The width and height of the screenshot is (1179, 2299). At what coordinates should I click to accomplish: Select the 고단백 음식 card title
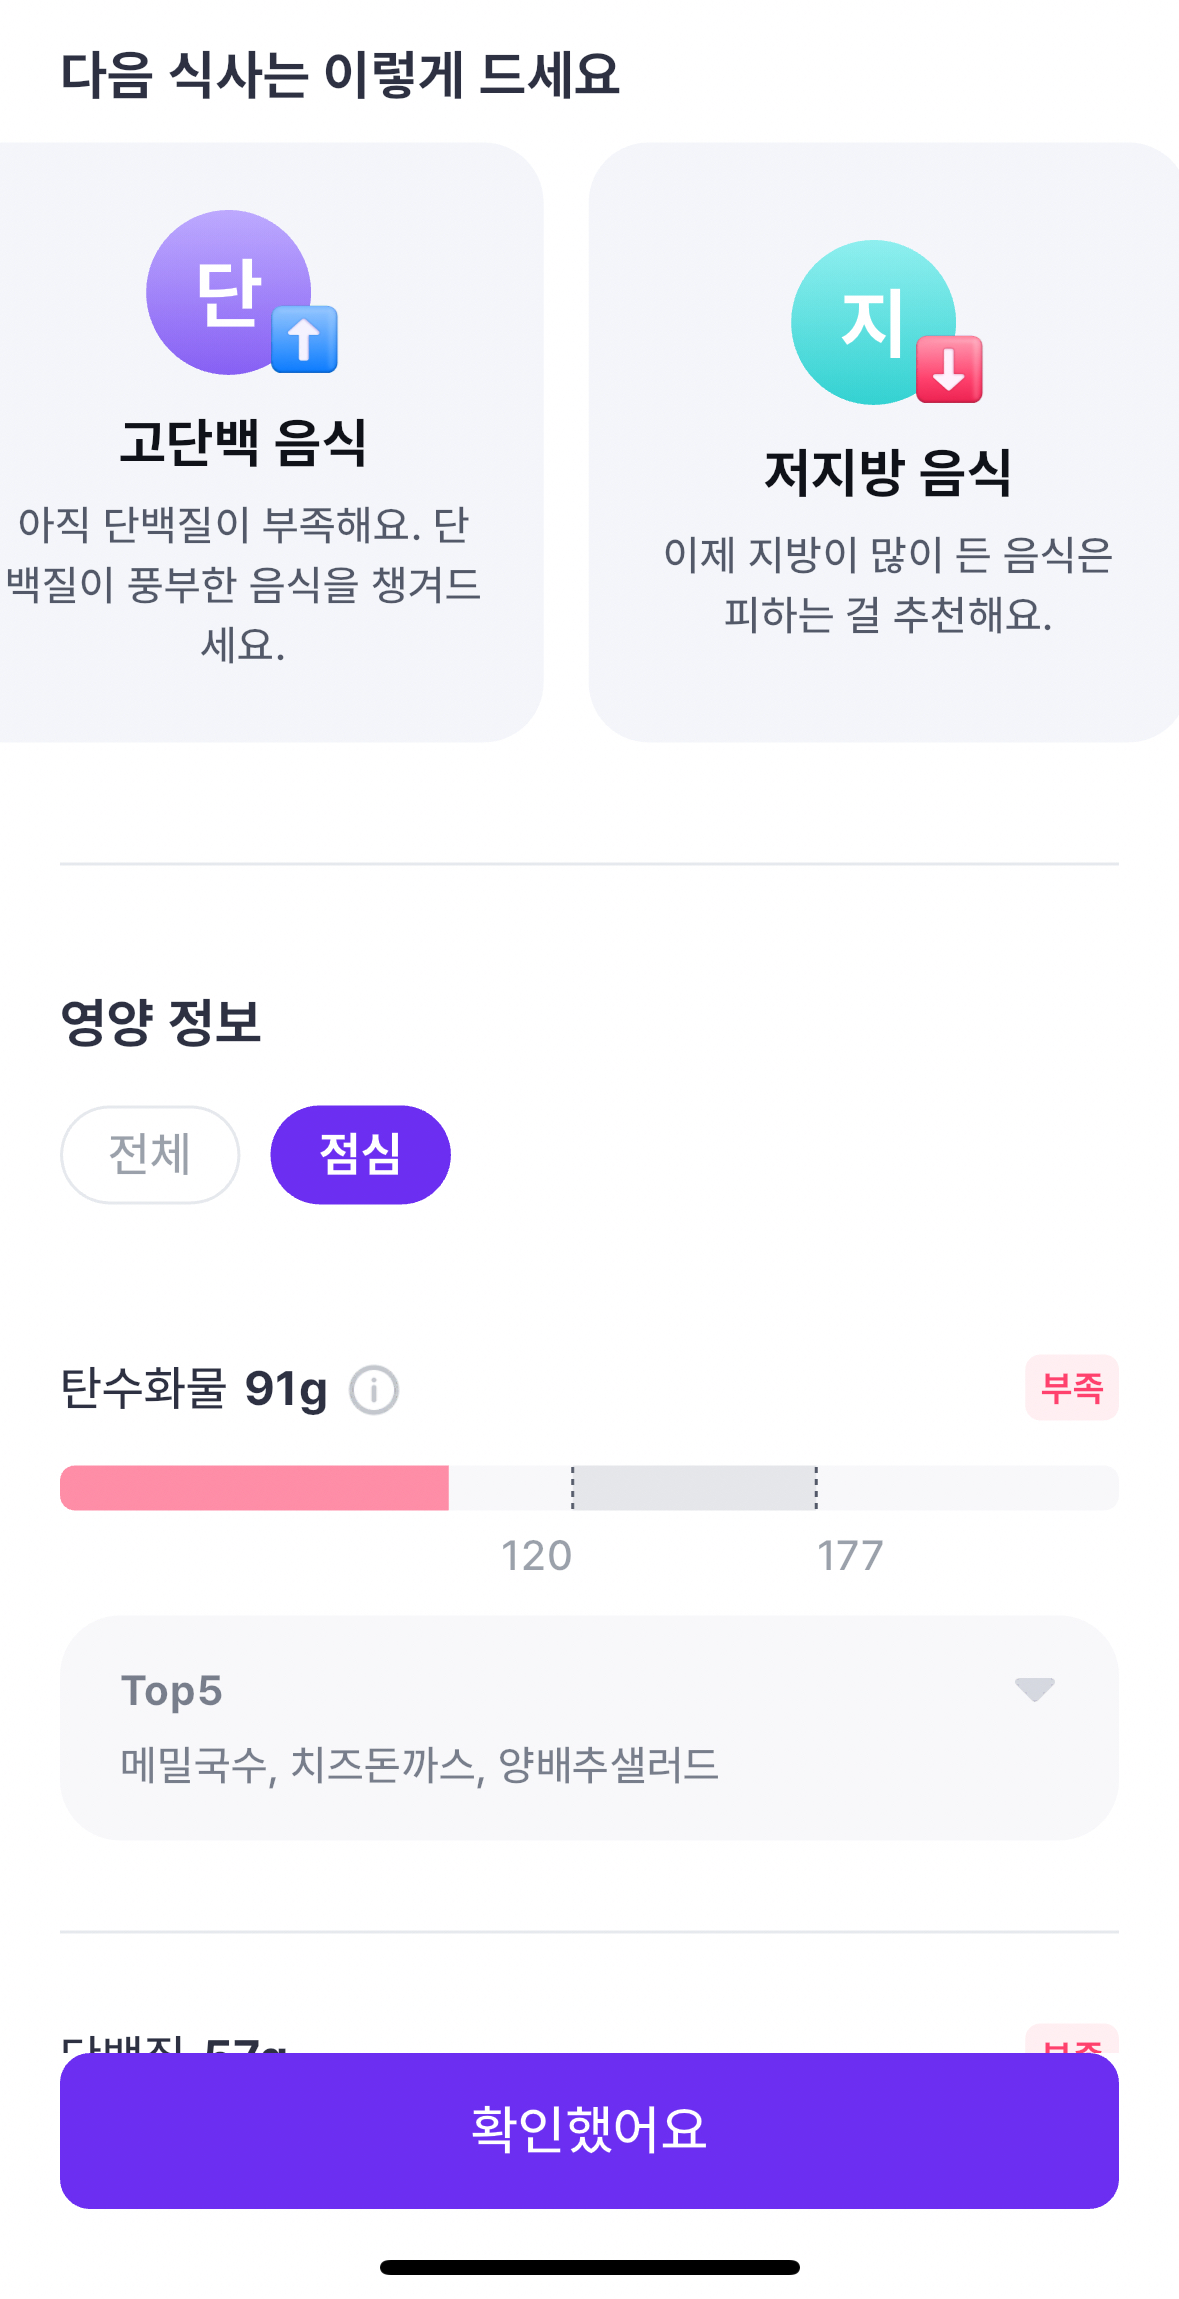(243, 442)
